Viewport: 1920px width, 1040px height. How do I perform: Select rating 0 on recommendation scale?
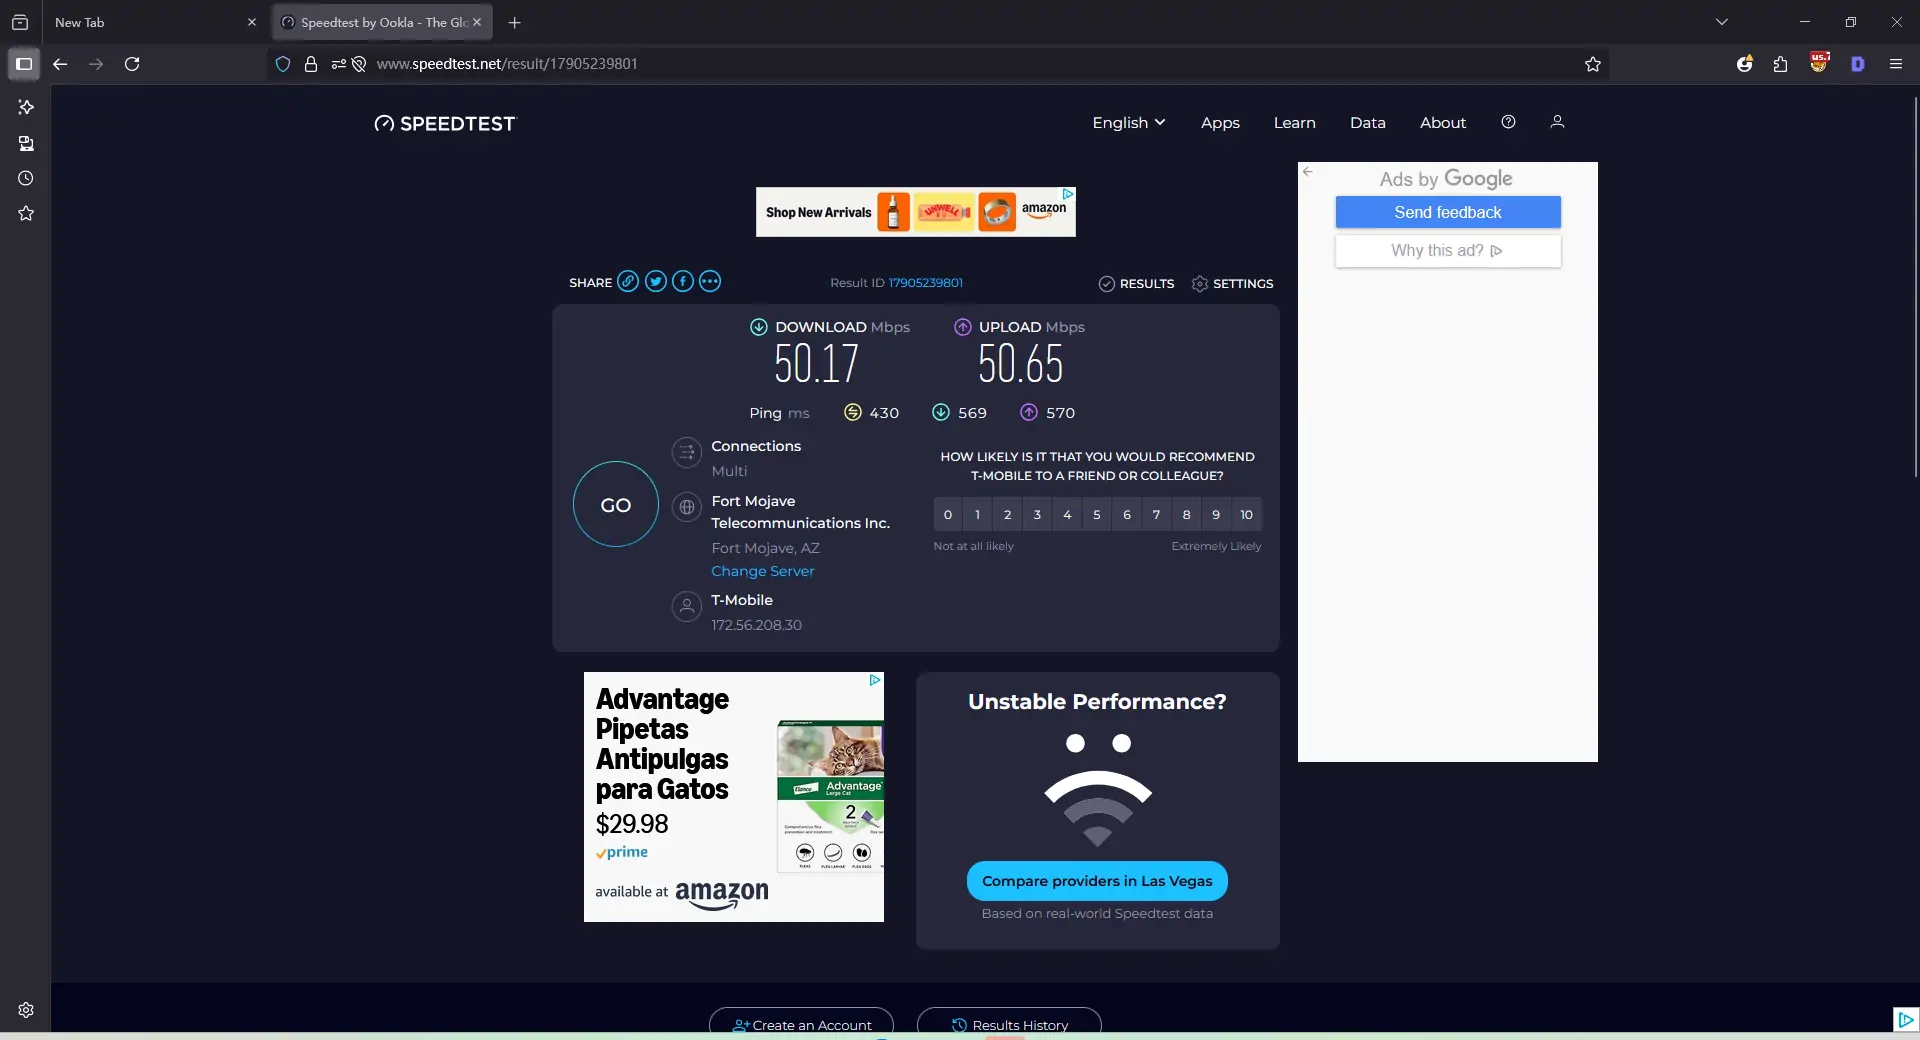click(x=948, y=515)
